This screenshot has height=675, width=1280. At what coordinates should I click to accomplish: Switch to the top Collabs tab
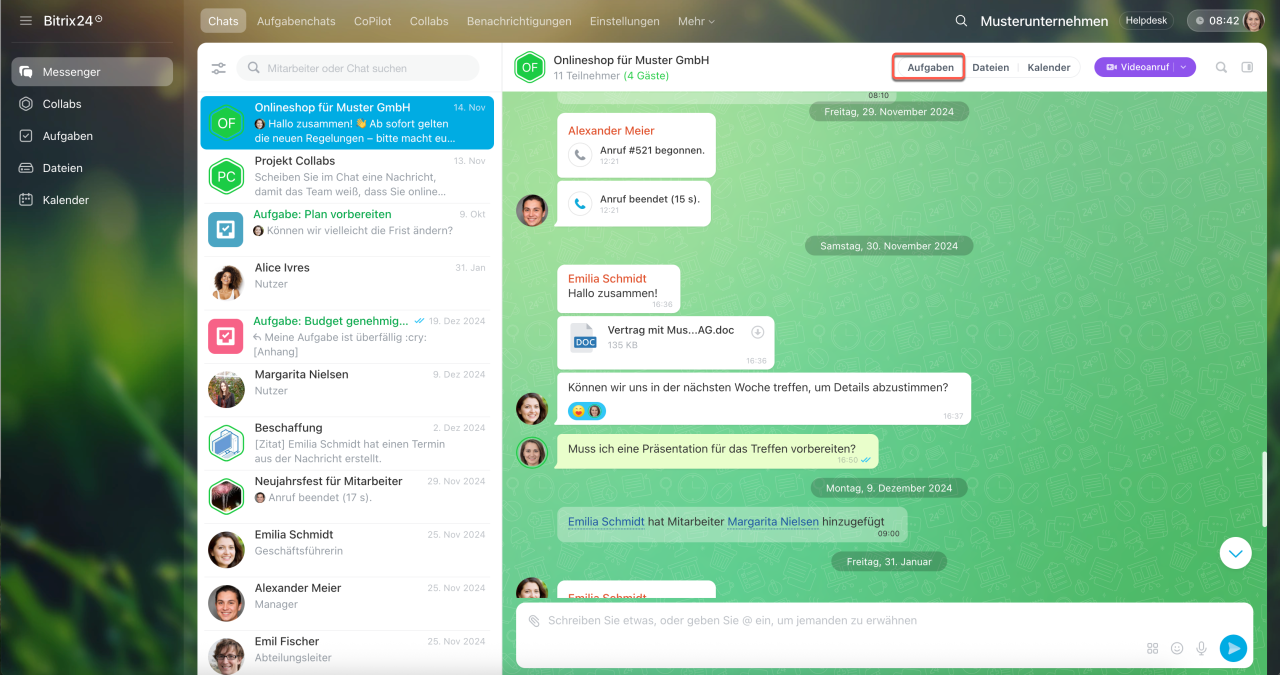tap(429, 21)
